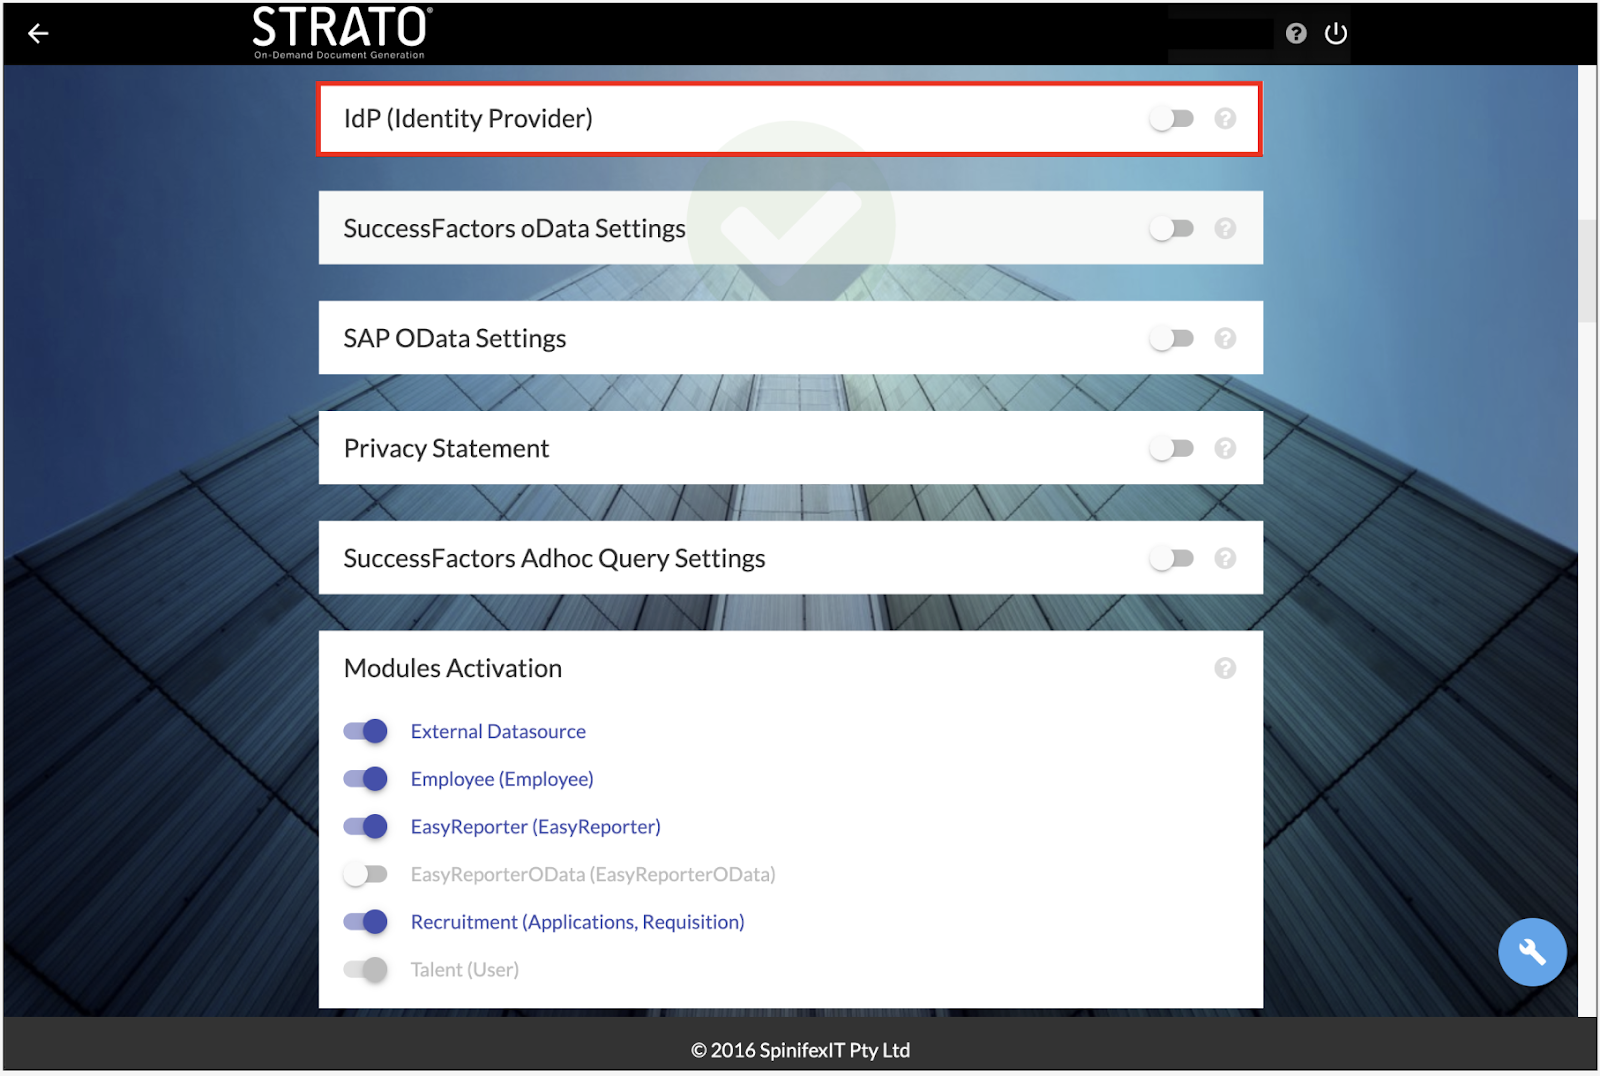Show help for SuccessFactors oData Settings

click(x=1224, y=229)
